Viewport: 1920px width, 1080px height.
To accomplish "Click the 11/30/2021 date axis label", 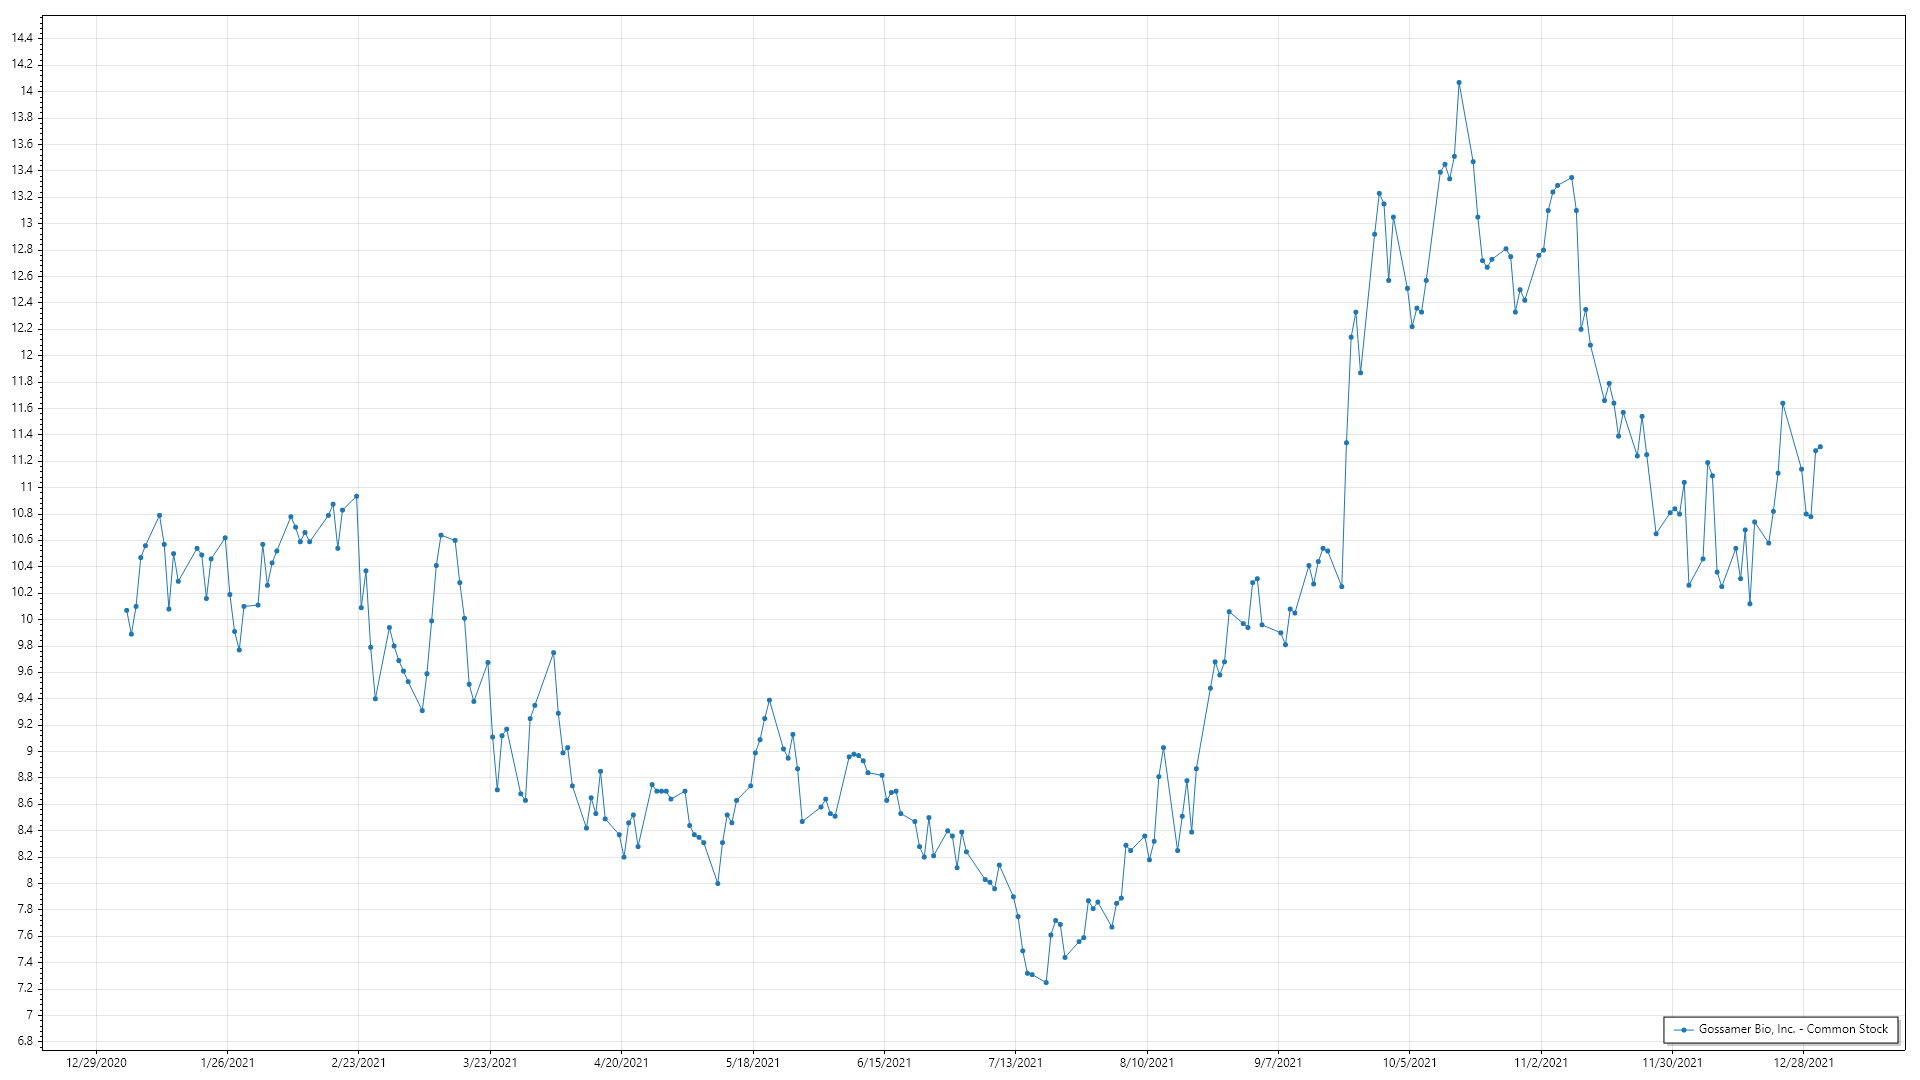I will (1672, 1063).
